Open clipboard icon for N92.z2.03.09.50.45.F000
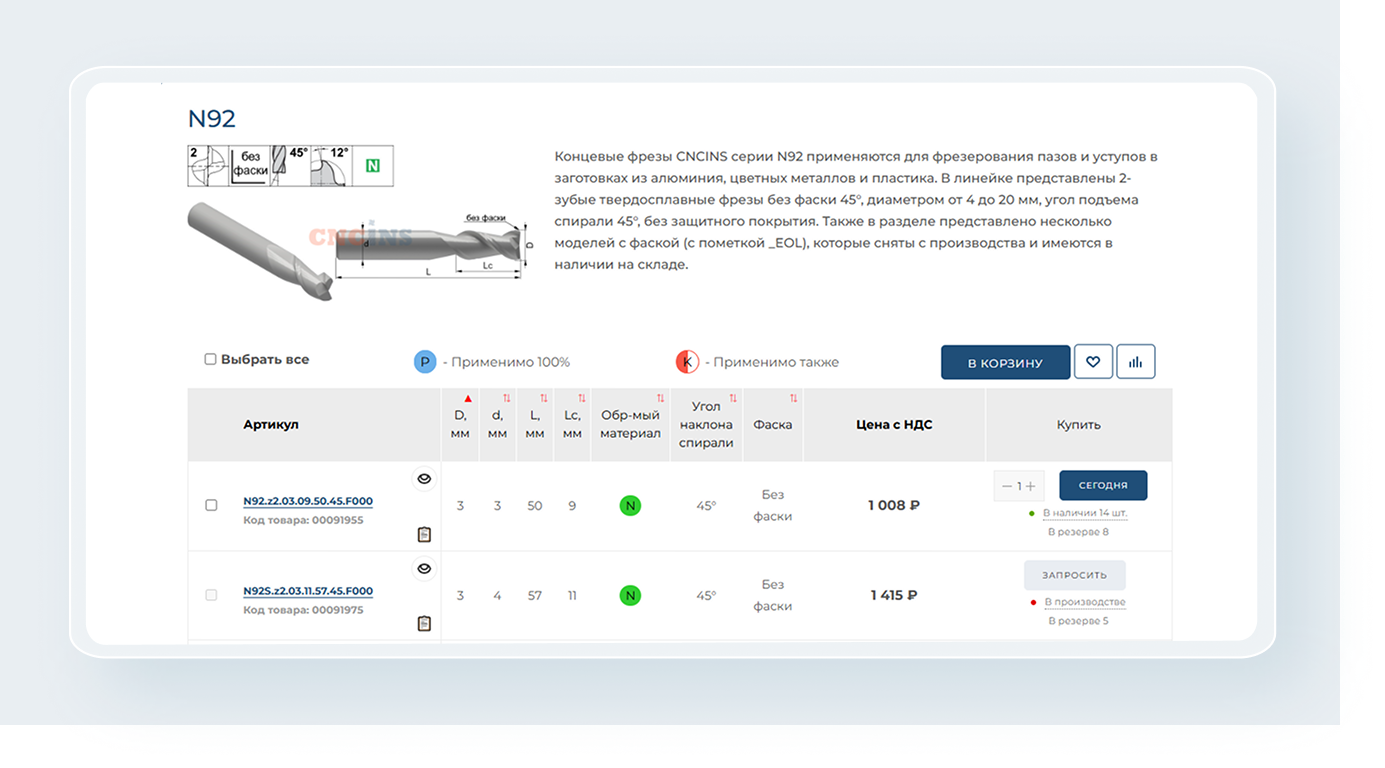This screenshot has width=1385, height=768. coord(424,534)
